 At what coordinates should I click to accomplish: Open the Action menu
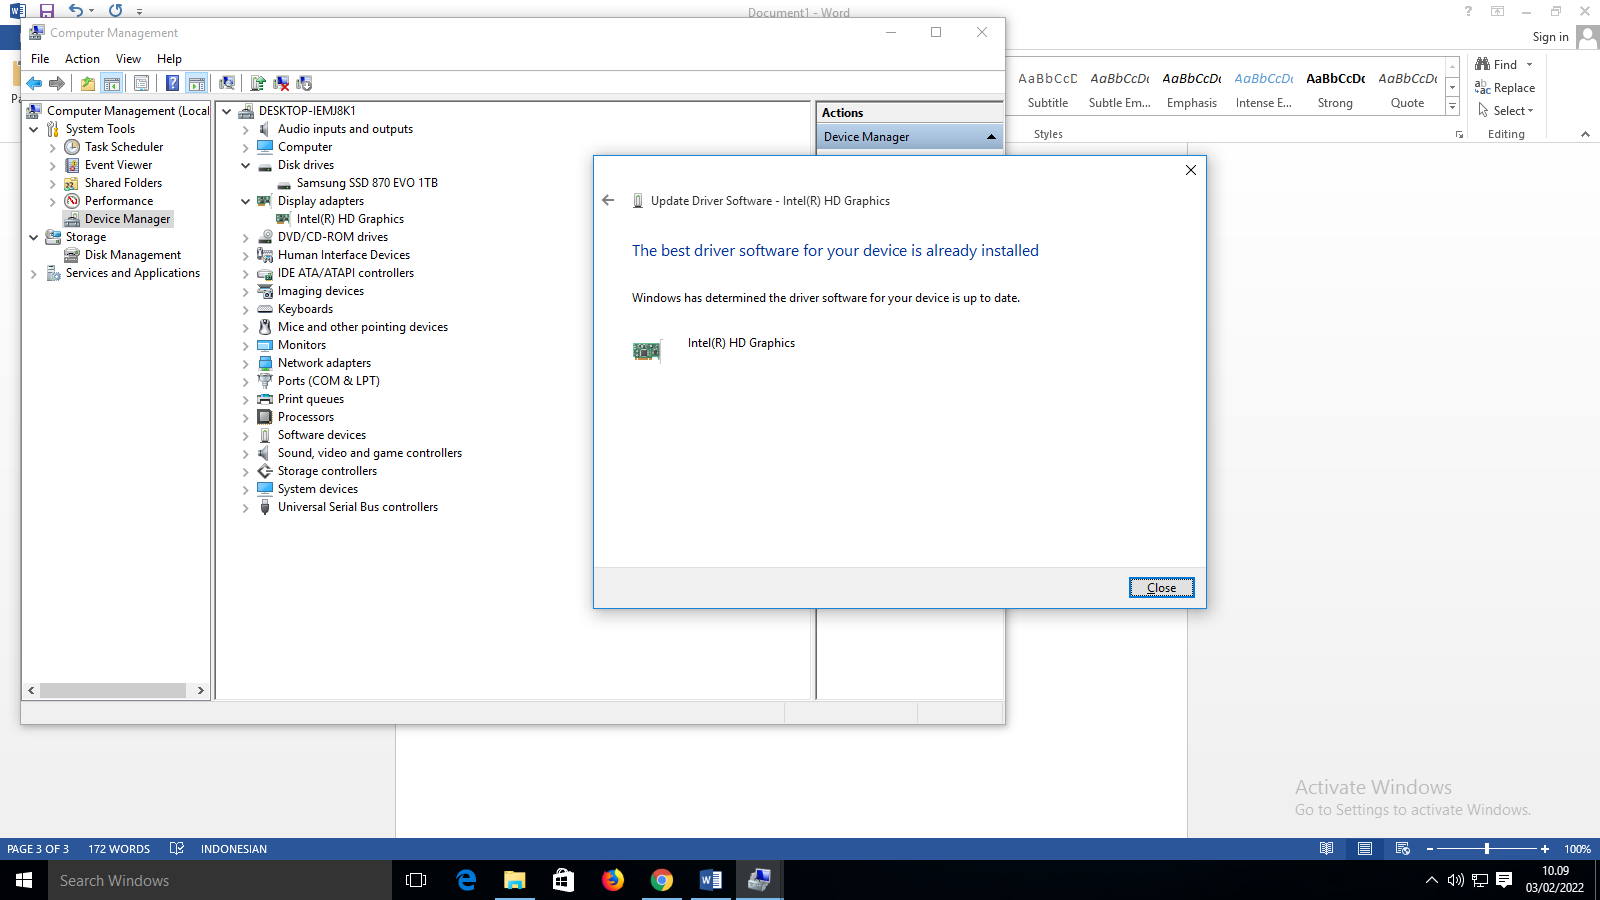pos(82,58)
